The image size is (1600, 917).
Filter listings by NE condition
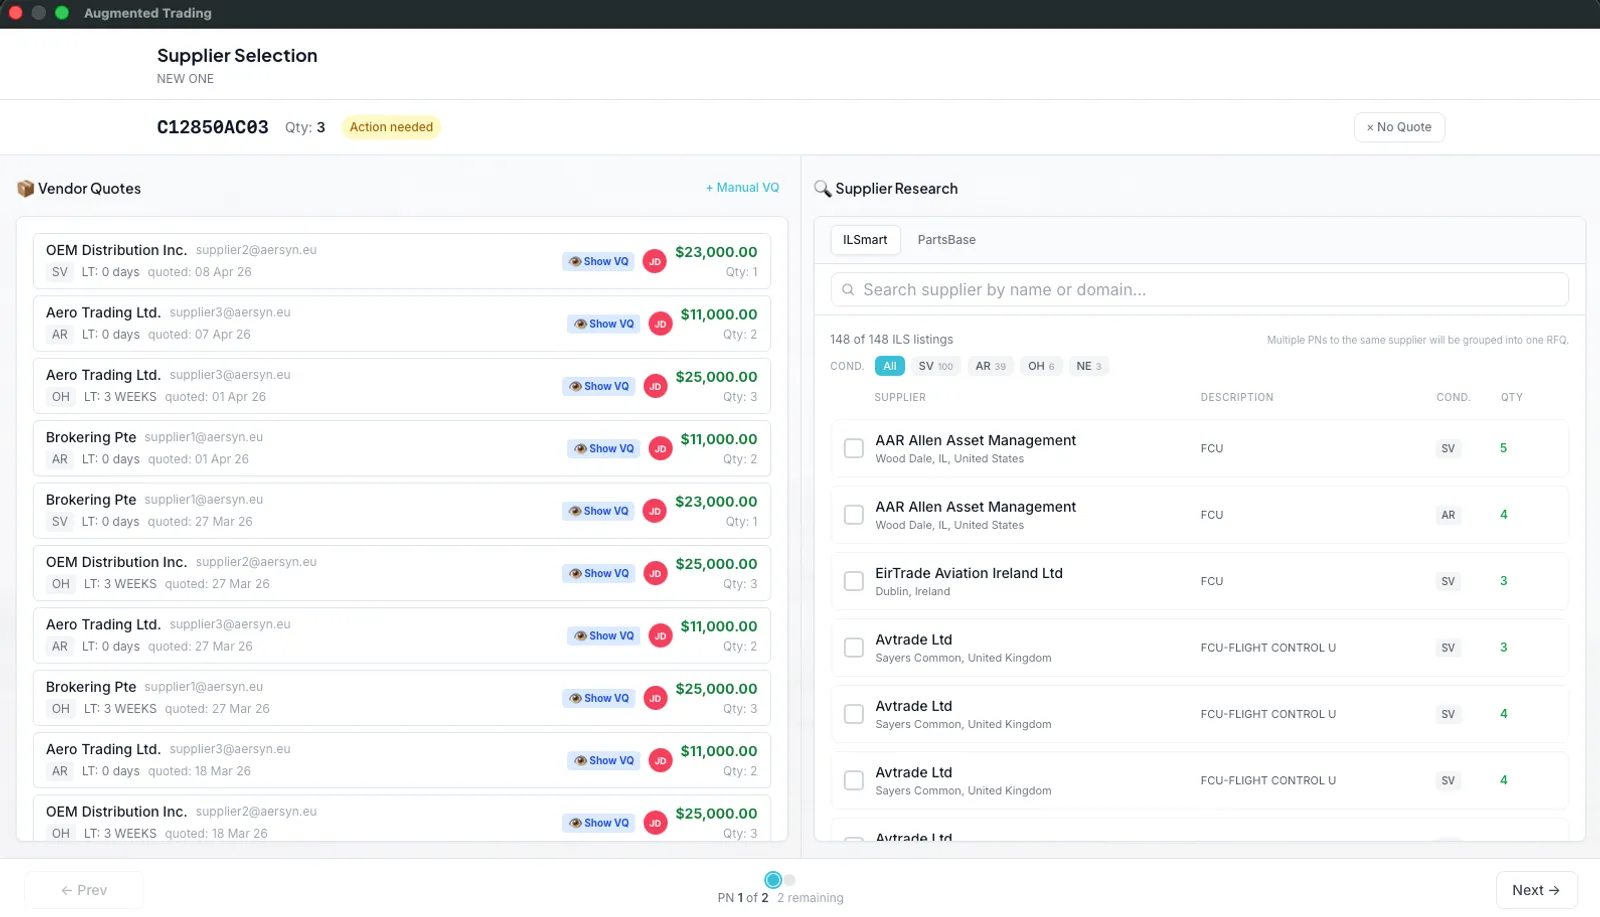[1089, 366]
